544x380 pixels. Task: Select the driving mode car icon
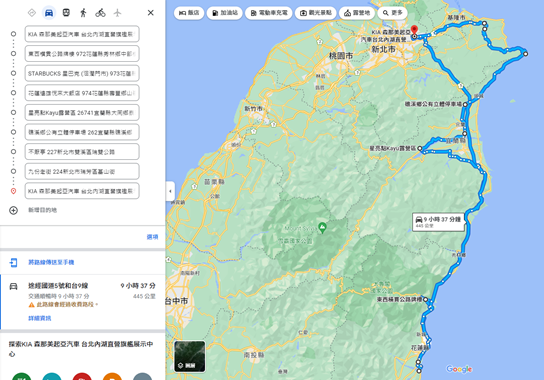click(x=49, y=13)
